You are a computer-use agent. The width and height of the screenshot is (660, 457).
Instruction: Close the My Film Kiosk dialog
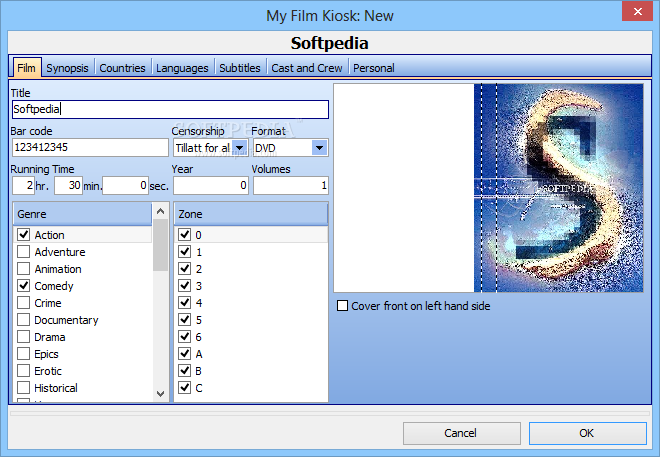637,11
